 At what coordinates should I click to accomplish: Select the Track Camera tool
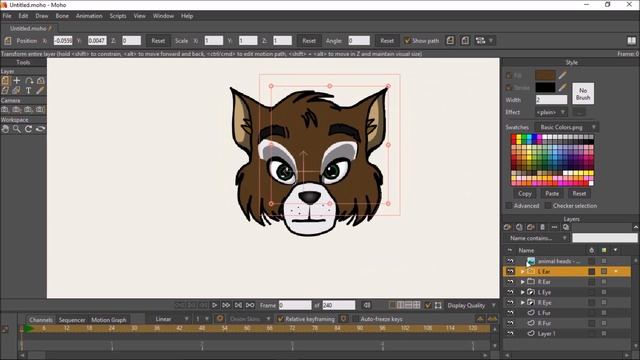5,109
